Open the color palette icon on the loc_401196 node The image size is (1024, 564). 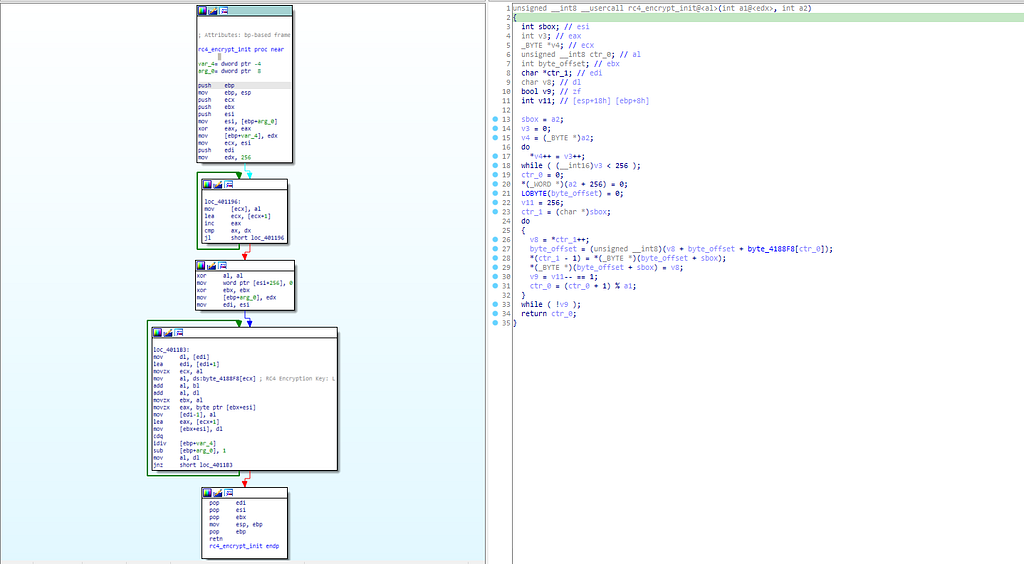click(x=208, y=185)
